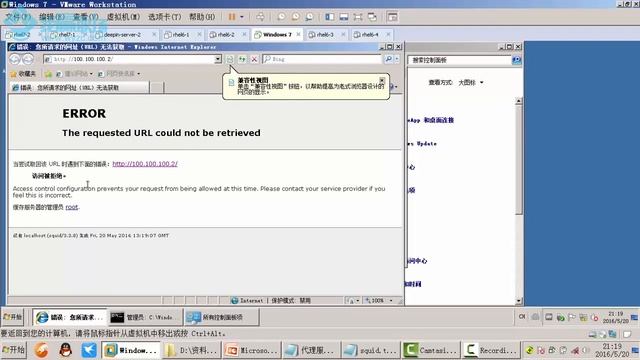Click the root administrator link
The image size is (640, 360).
pyautogui.click(x=71, y=207)
